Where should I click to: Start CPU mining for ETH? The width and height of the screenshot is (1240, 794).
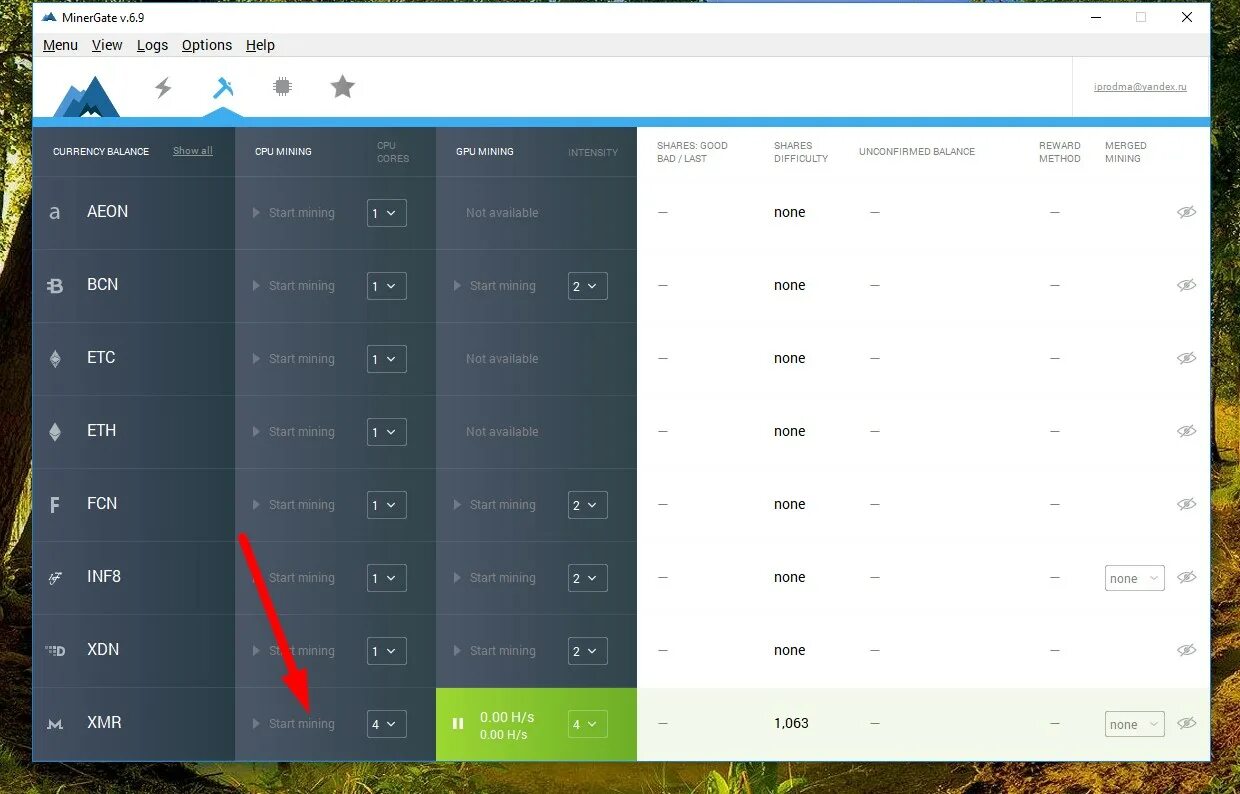tap(294, 432)
